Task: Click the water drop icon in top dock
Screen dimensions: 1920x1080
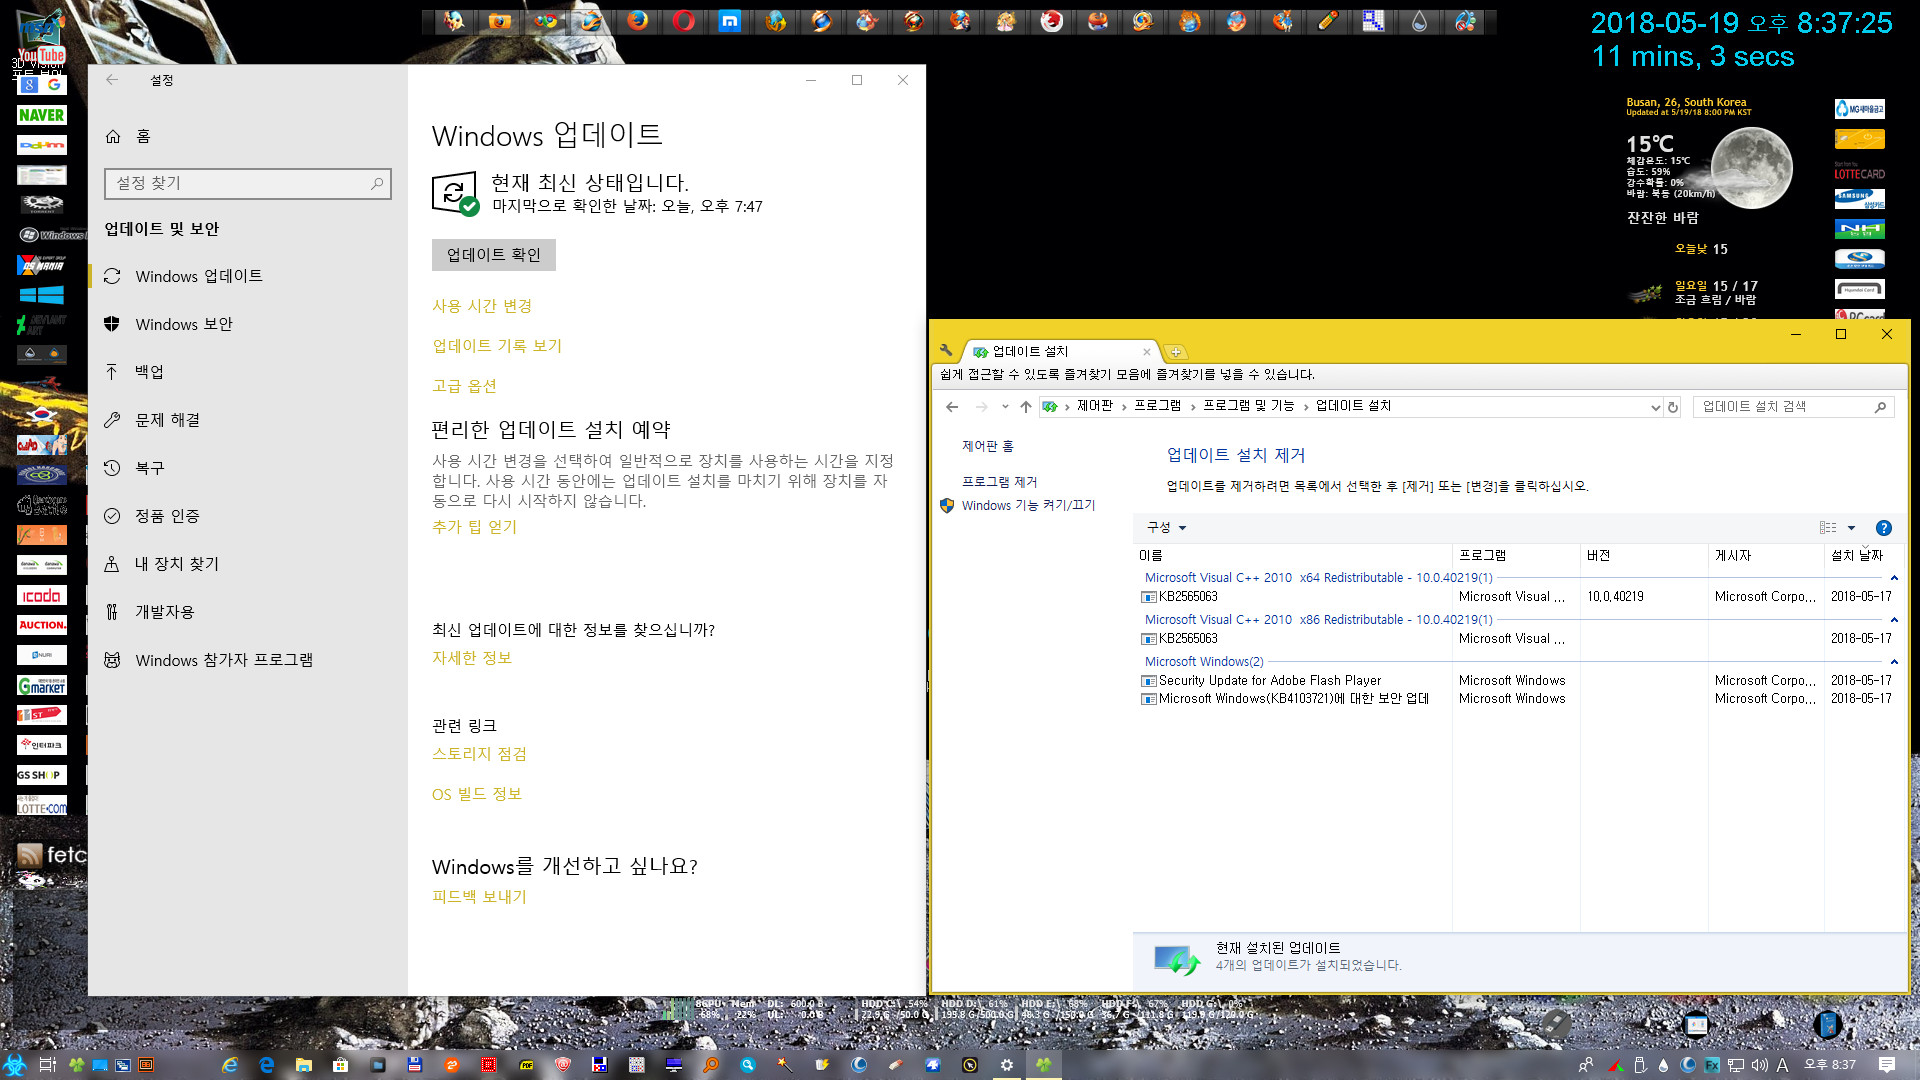Action: 1419,20
